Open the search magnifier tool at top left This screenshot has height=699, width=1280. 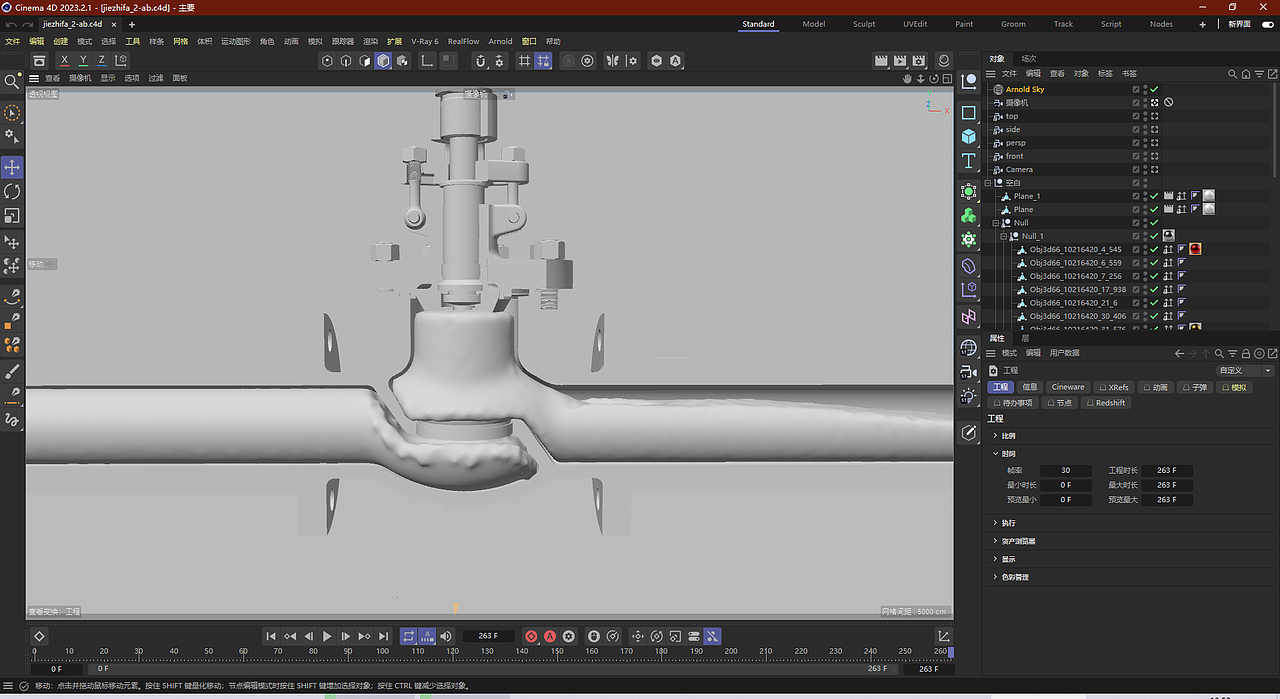[x=12, y=81]
